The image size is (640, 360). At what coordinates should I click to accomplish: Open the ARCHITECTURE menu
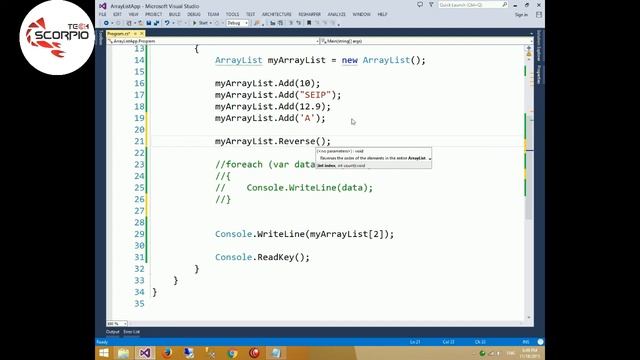coord(277,14)
